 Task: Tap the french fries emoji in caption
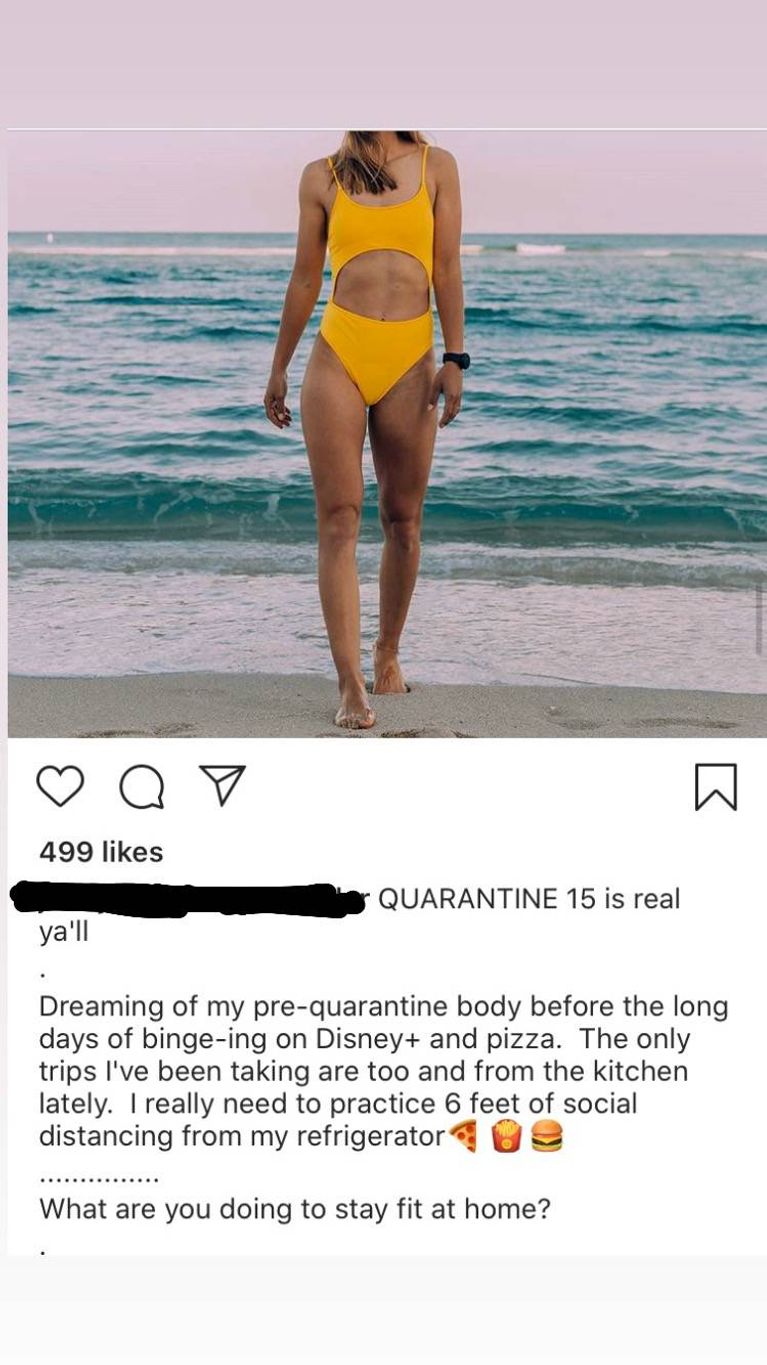pyautogui.click(x=507, y=1136)
